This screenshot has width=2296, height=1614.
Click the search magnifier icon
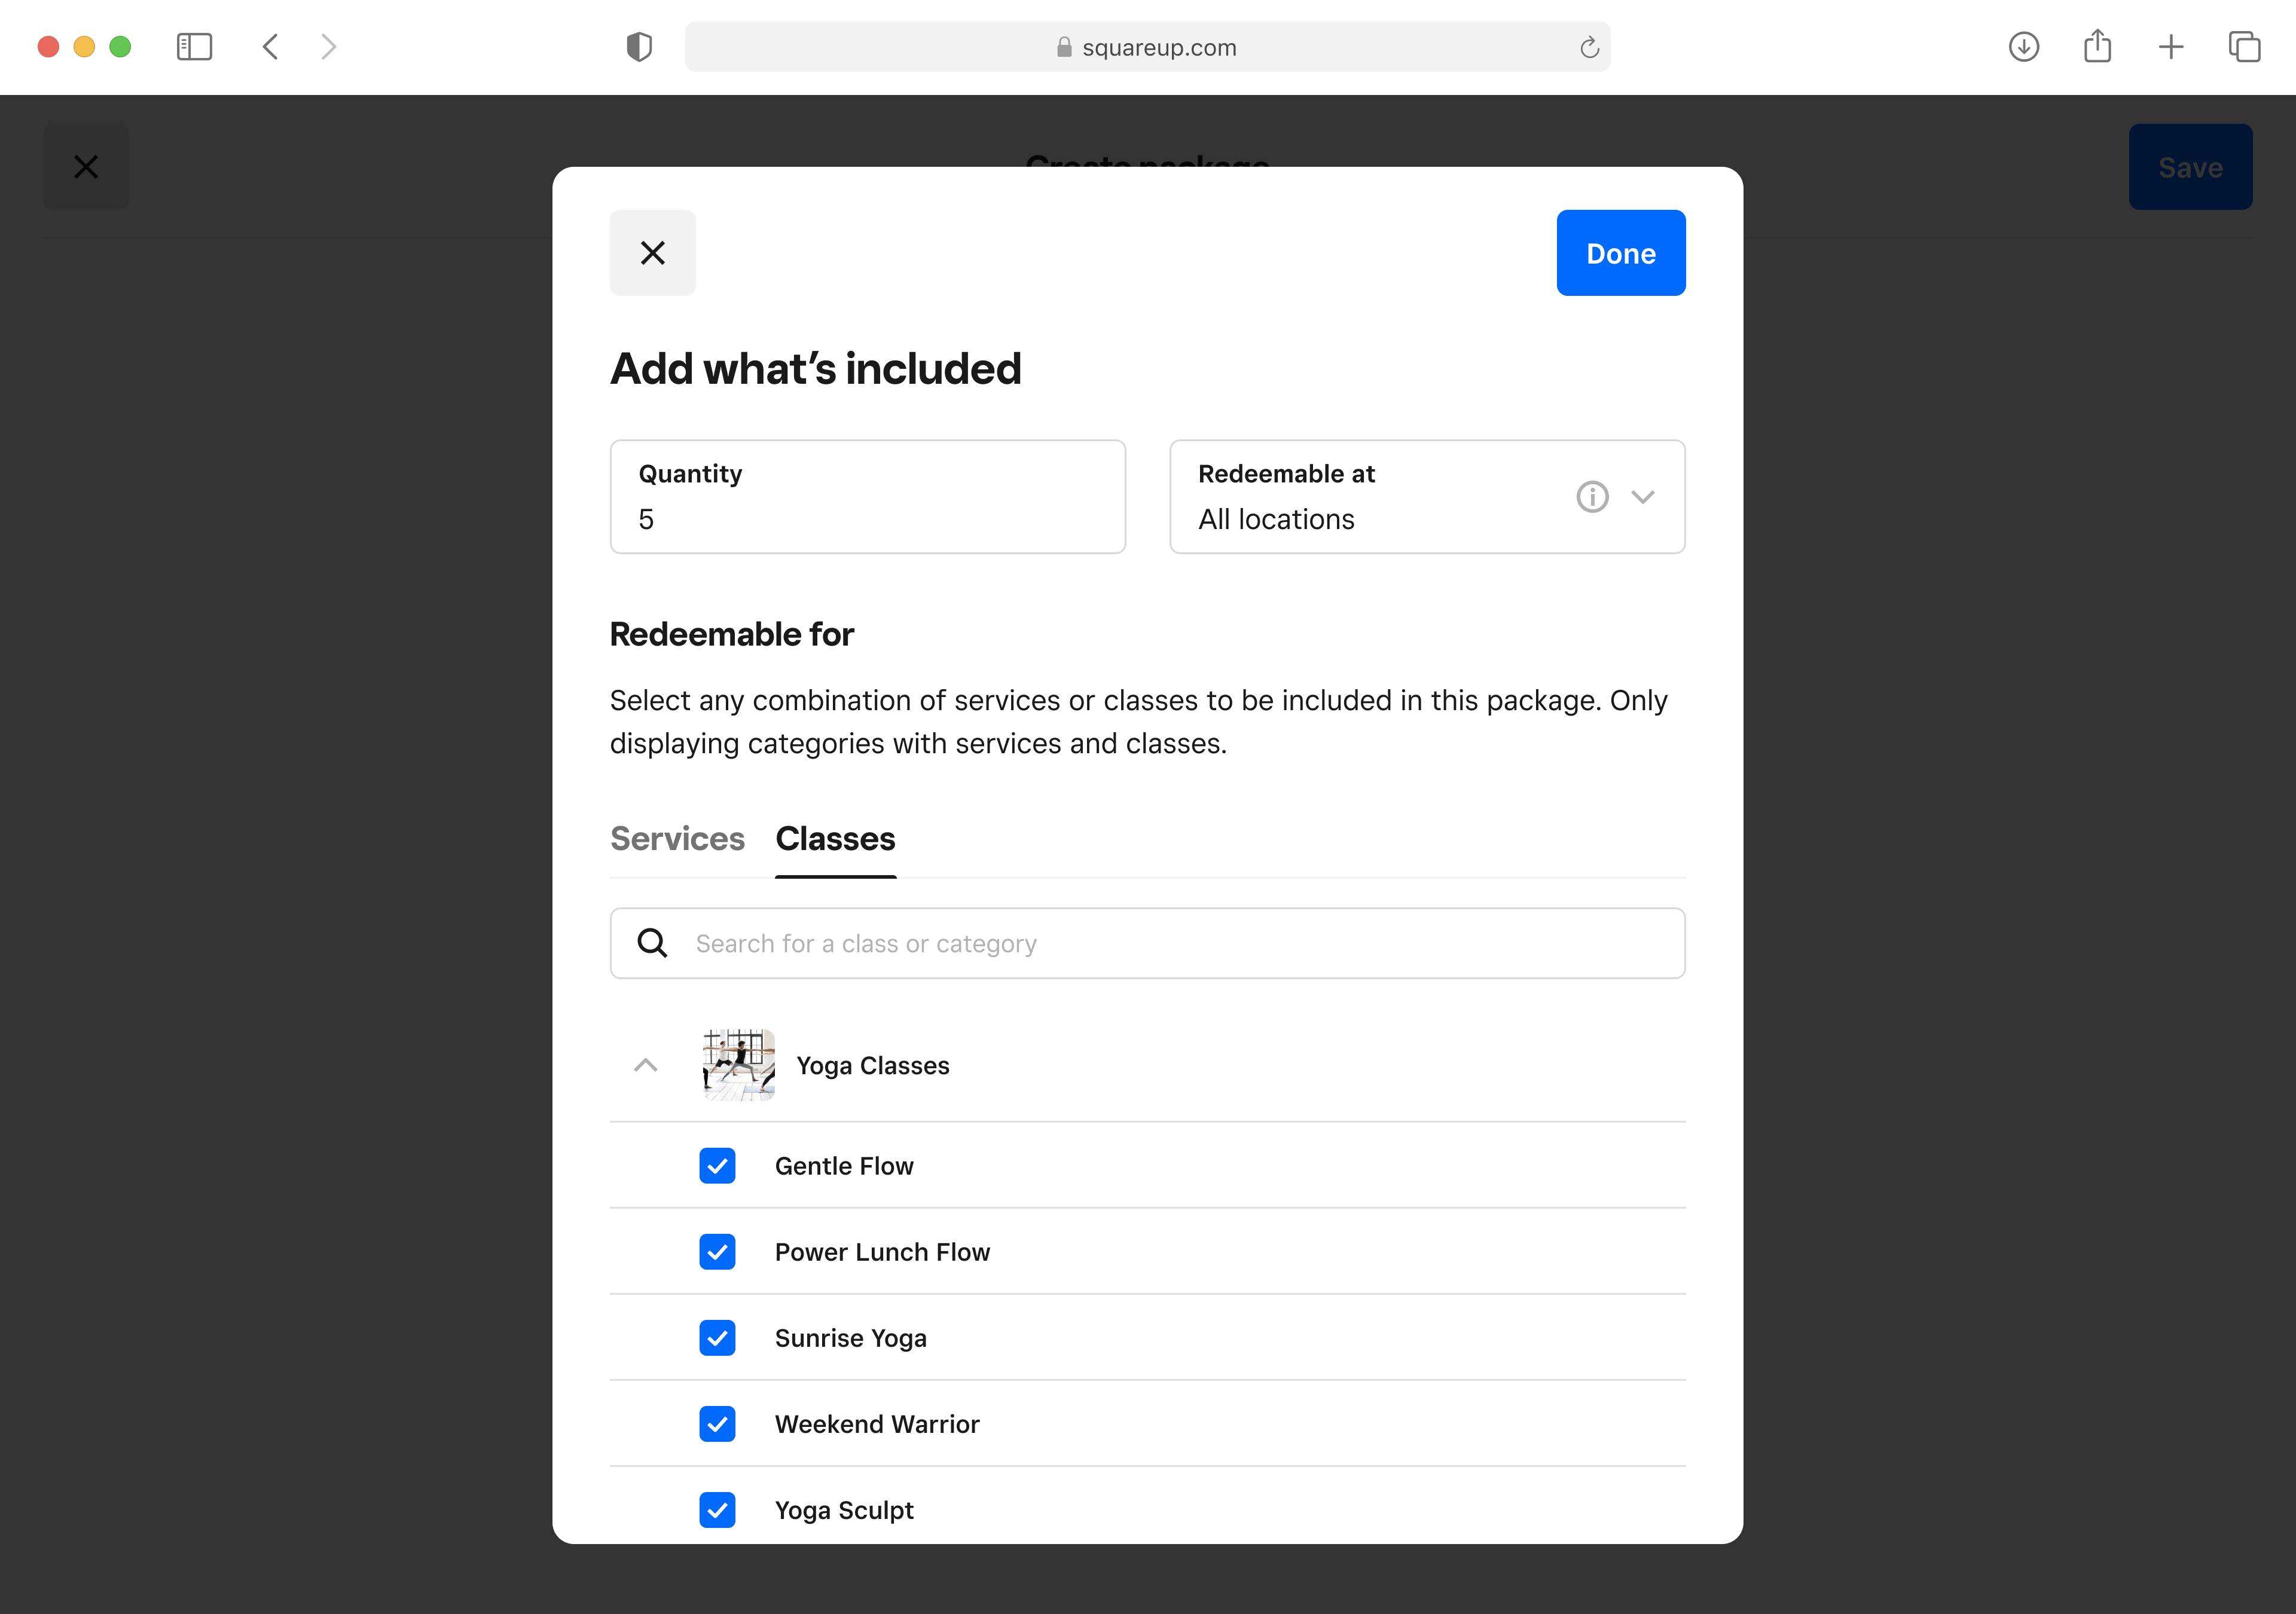[x=652, y=943]
